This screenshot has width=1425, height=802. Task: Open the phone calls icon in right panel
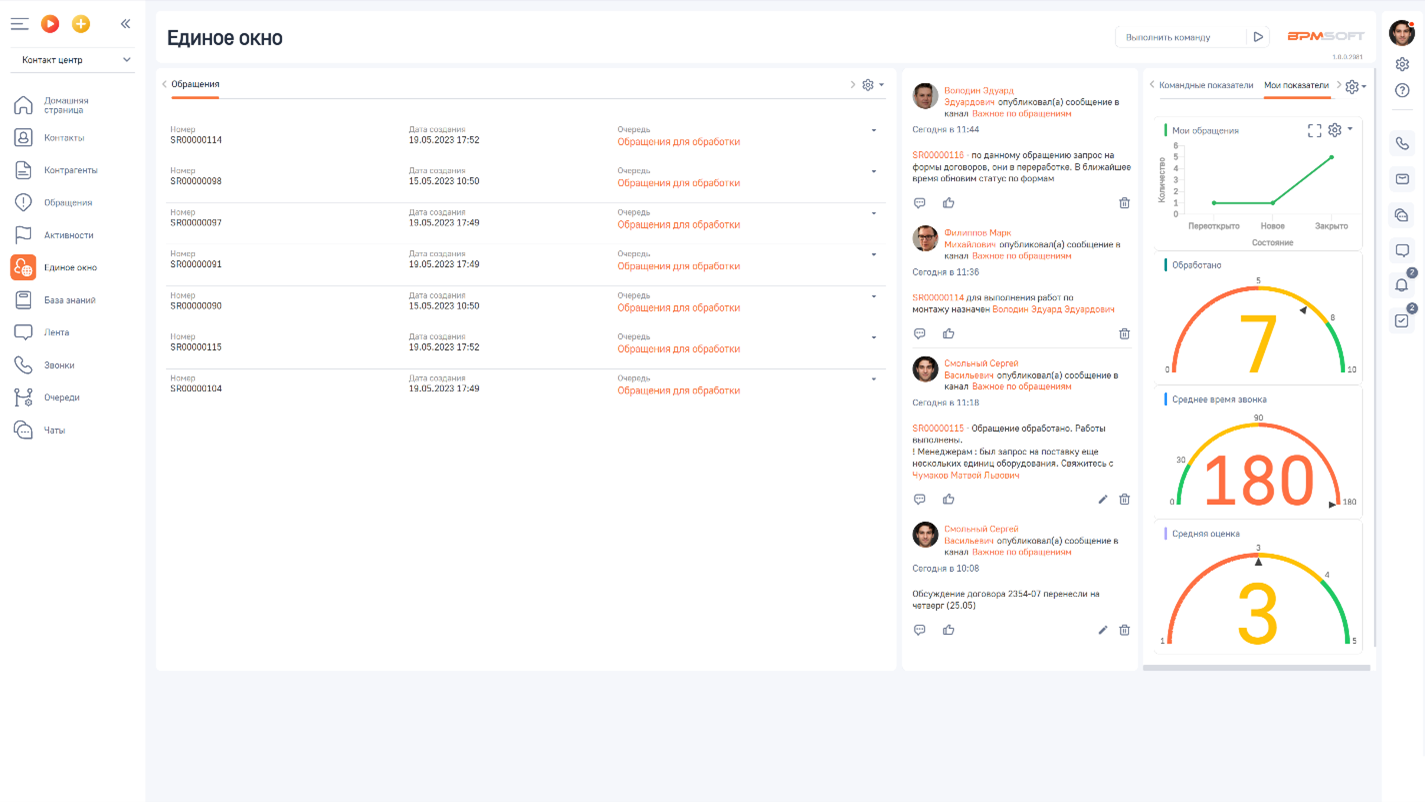[x=1402, y=144]
